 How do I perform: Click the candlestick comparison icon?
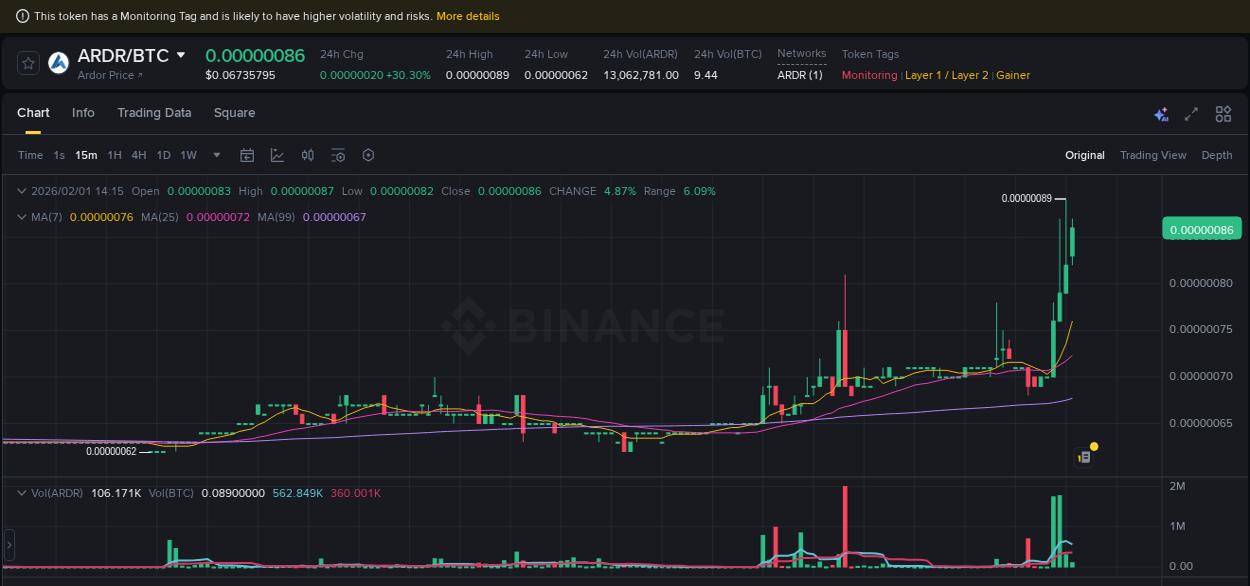tap(307, 155)
